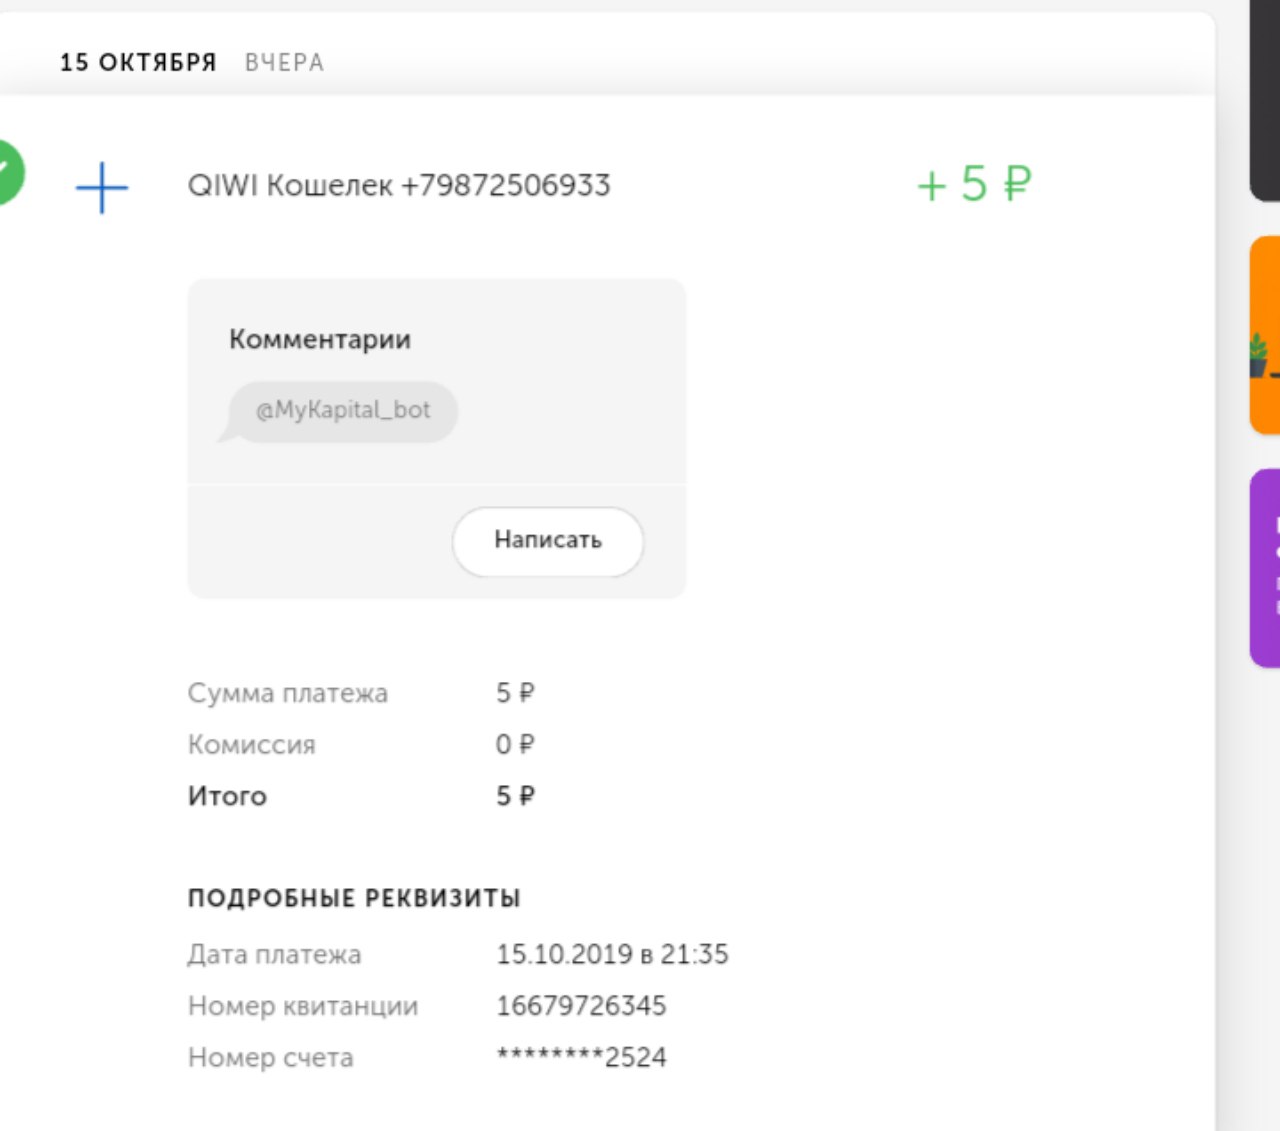Select the Итого 5 ₽ value
The width and height of the screenshot is (1280, 1131).
[515, 796]
